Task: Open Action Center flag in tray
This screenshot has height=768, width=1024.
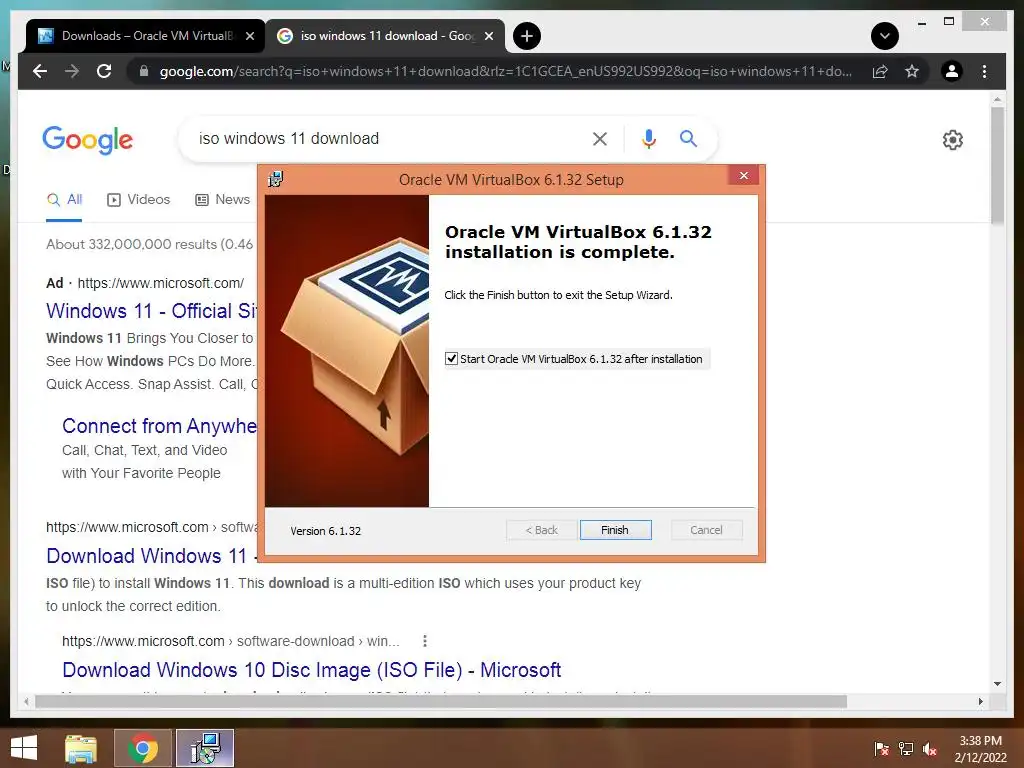Action: click(x=881, y=749)
